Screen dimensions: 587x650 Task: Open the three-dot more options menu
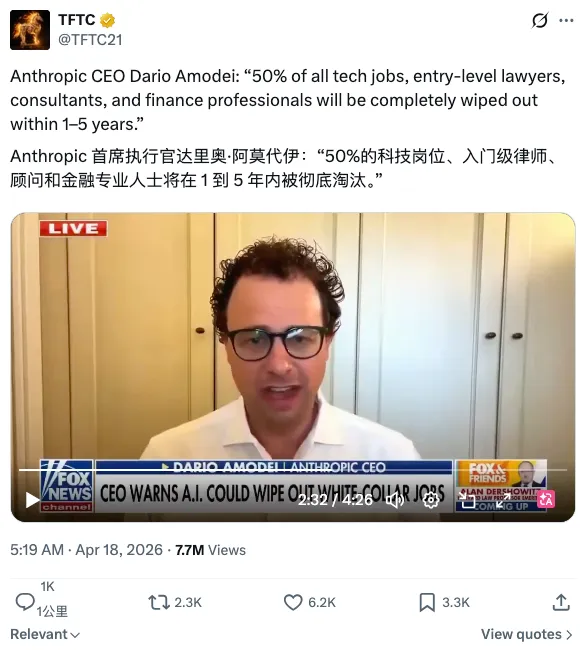pyautogui.click(x=566, y=20)
